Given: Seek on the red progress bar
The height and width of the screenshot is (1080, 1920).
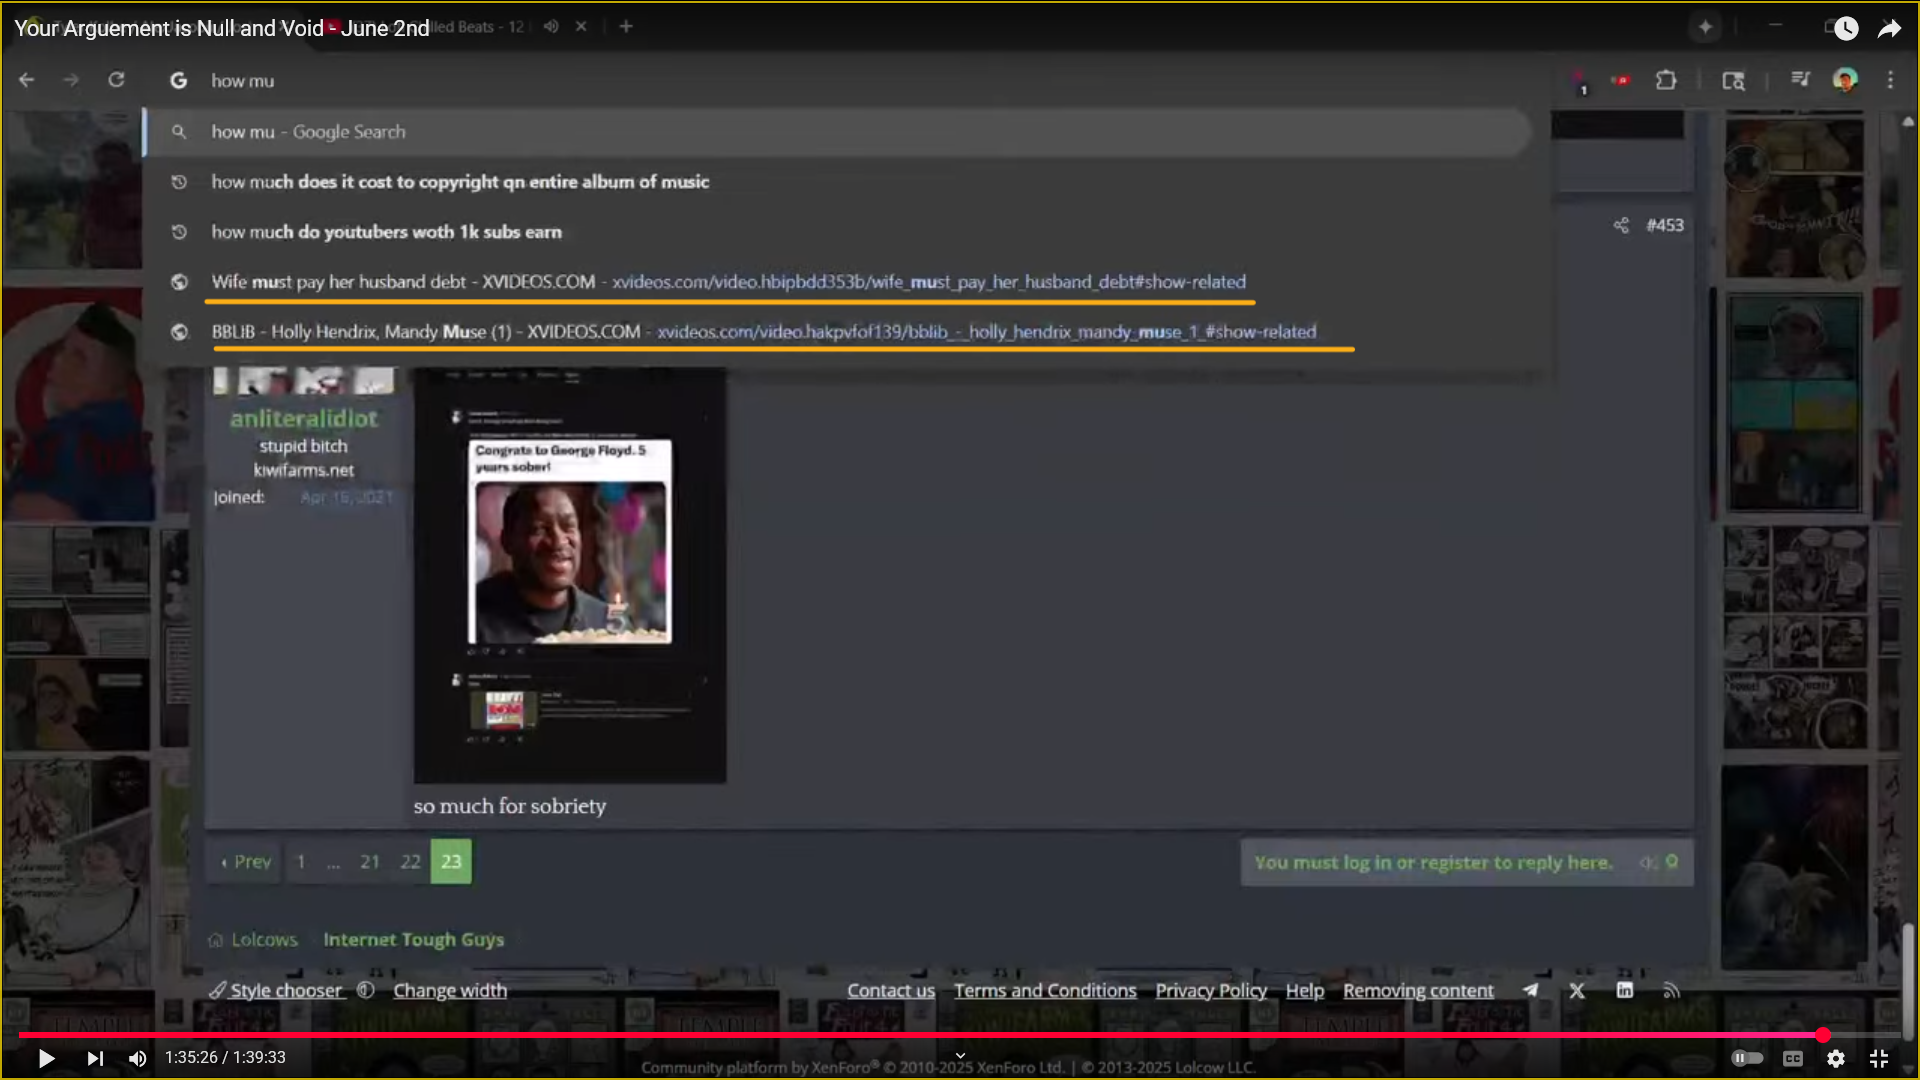Looking at the screenshot, I should pyautogui.click(x=960, y=1035).
